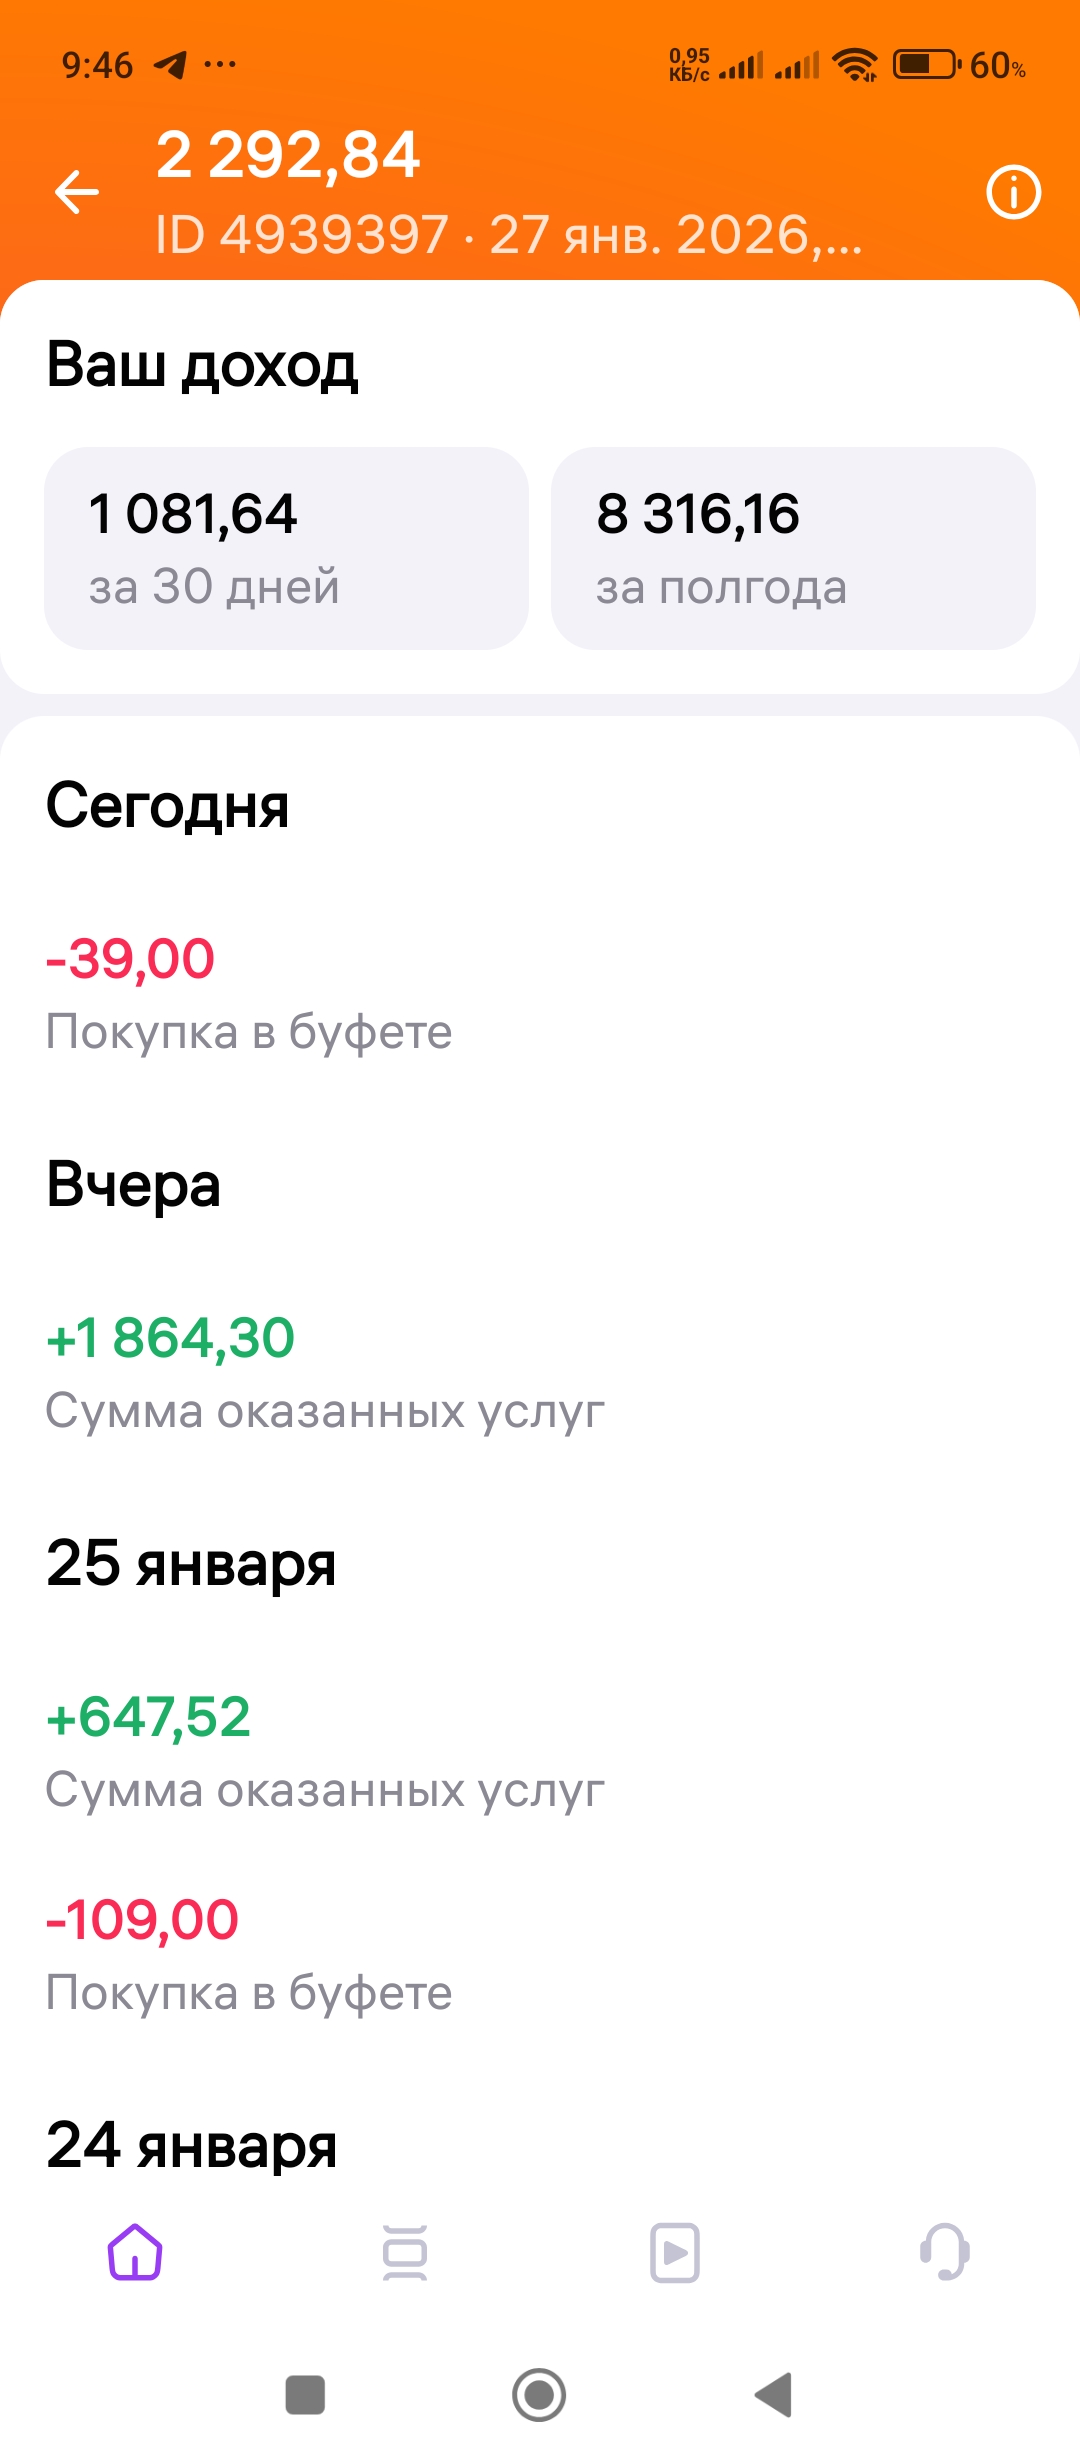The image size is (1080, 2460).
Task: Open the support headset tab
Action: pos(945,2252)
